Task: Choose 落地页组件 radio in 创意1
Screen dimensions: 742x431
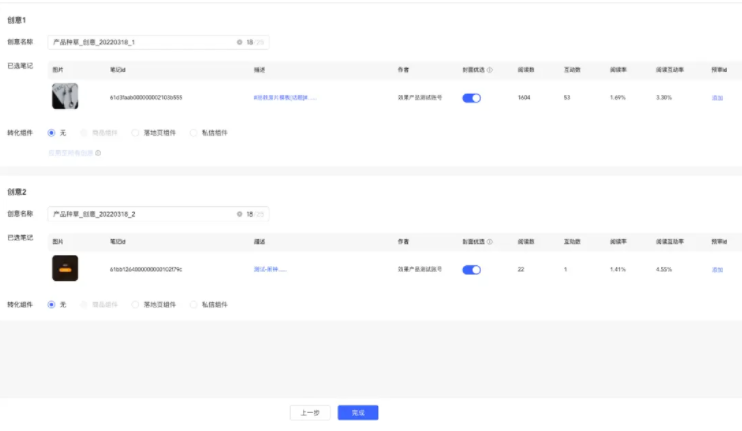Action: click(135, 133)
